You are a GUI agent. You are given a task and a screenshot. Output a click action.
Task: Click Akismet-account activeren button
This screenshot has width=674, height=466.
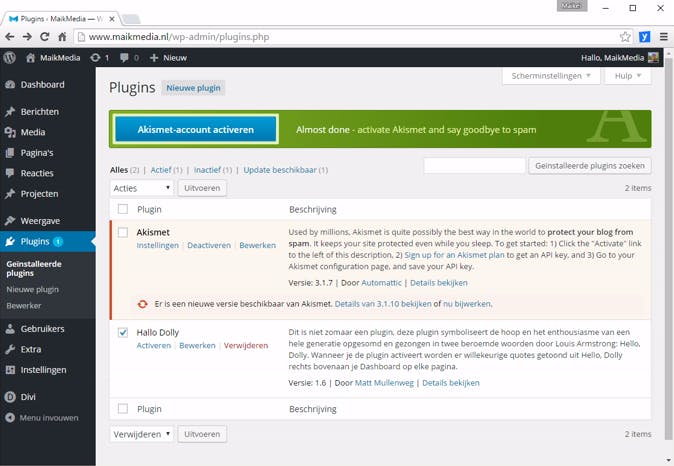point(196,129)
